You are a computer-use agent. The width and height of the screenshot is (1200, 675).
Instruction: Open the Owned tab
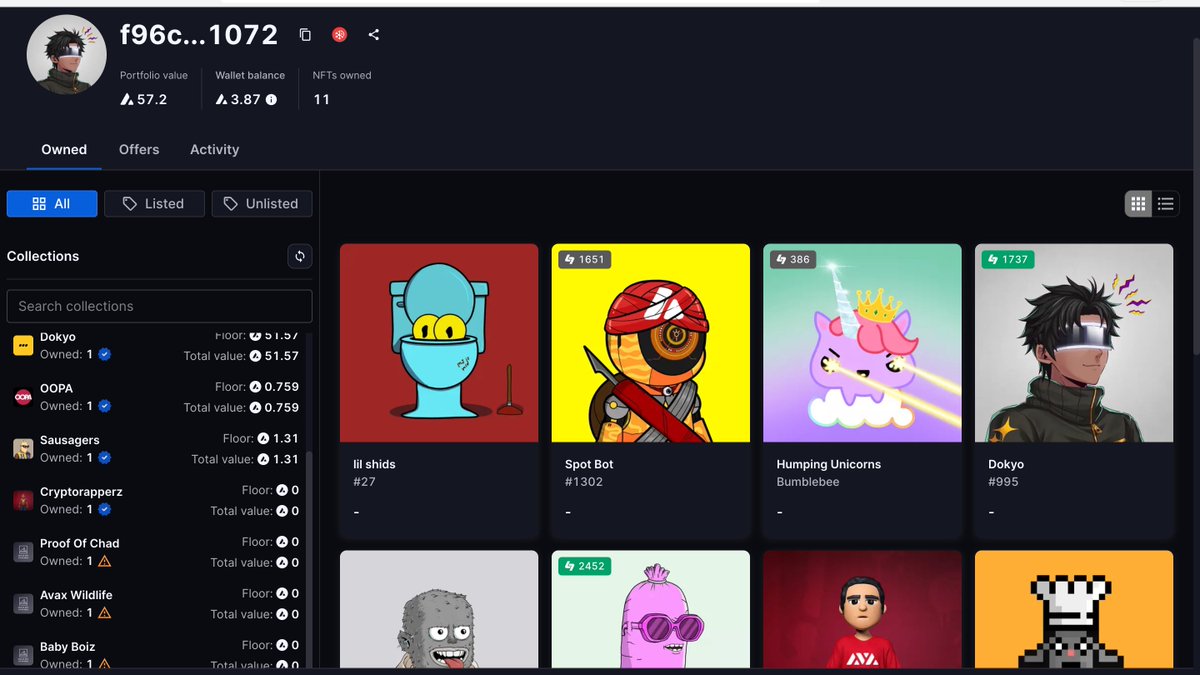click(64, 150)
